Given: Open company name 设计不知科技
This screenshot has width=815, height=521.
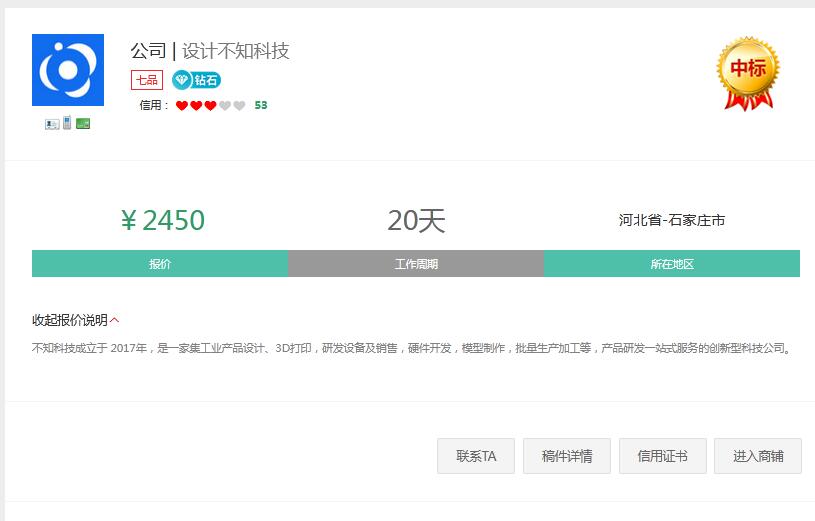Looking at the screenshot, I should (235, 50).
